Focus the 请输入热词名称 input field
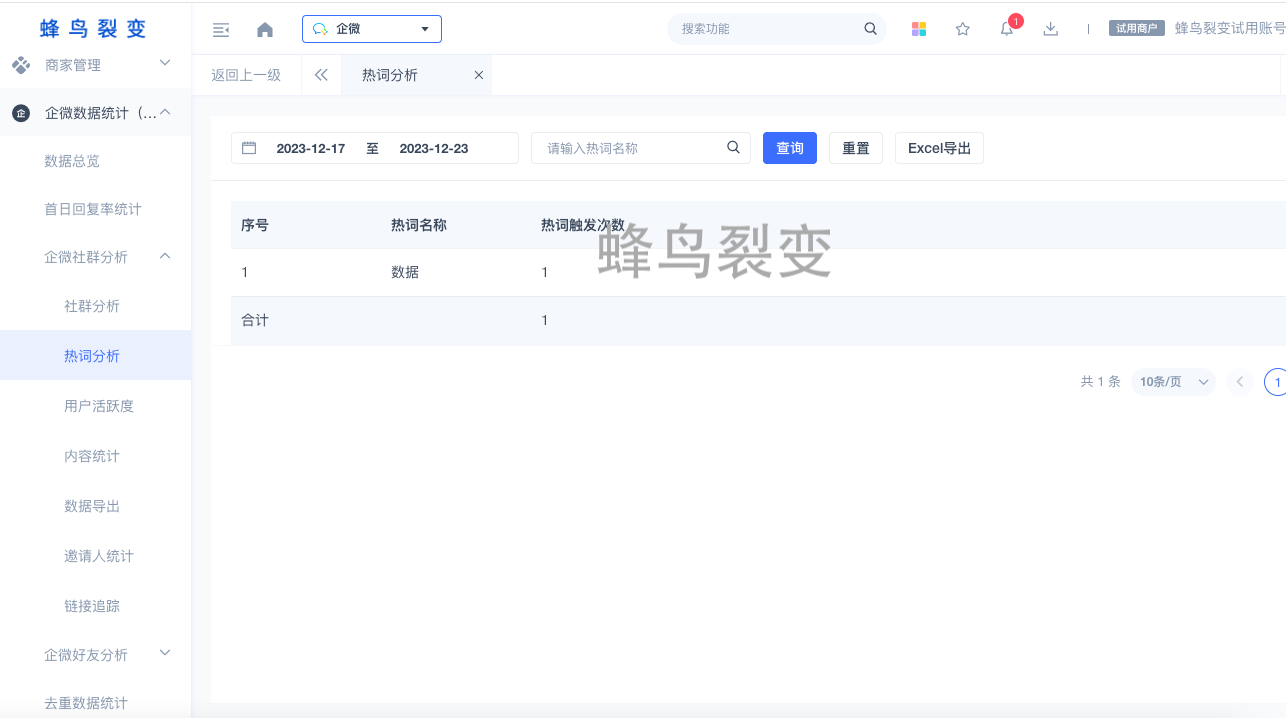The width and height of the screenshot is (1286, 718). point(630,148)
